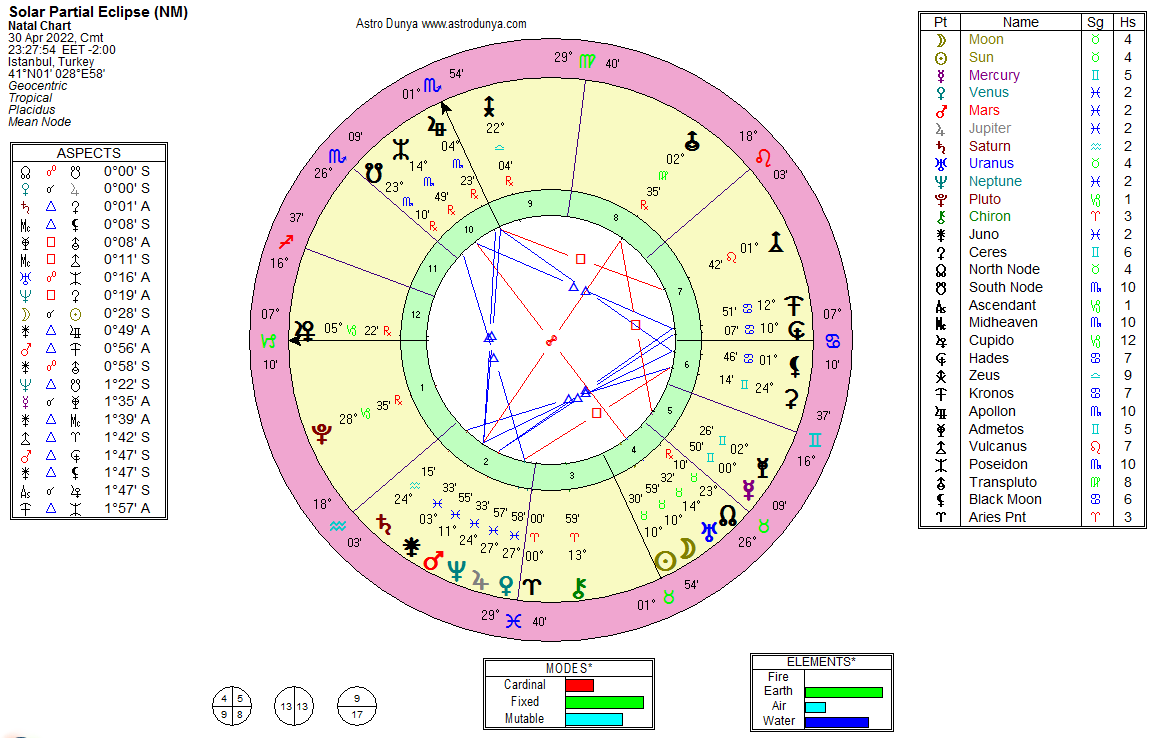Click the Moon crescent glyph in the wheel

click(x=688, y=549)
